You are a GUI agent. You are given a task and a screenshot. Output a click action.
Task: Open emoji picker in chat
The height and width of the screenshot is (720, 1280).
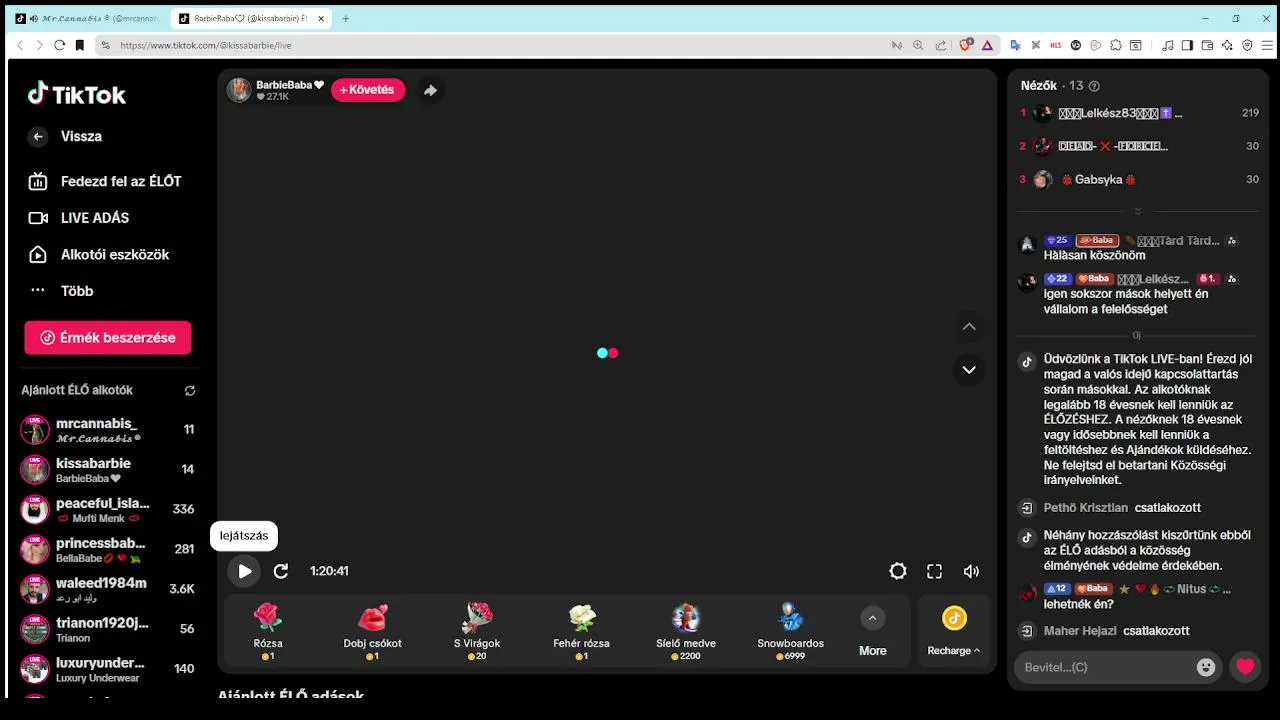click(1206, 667)
